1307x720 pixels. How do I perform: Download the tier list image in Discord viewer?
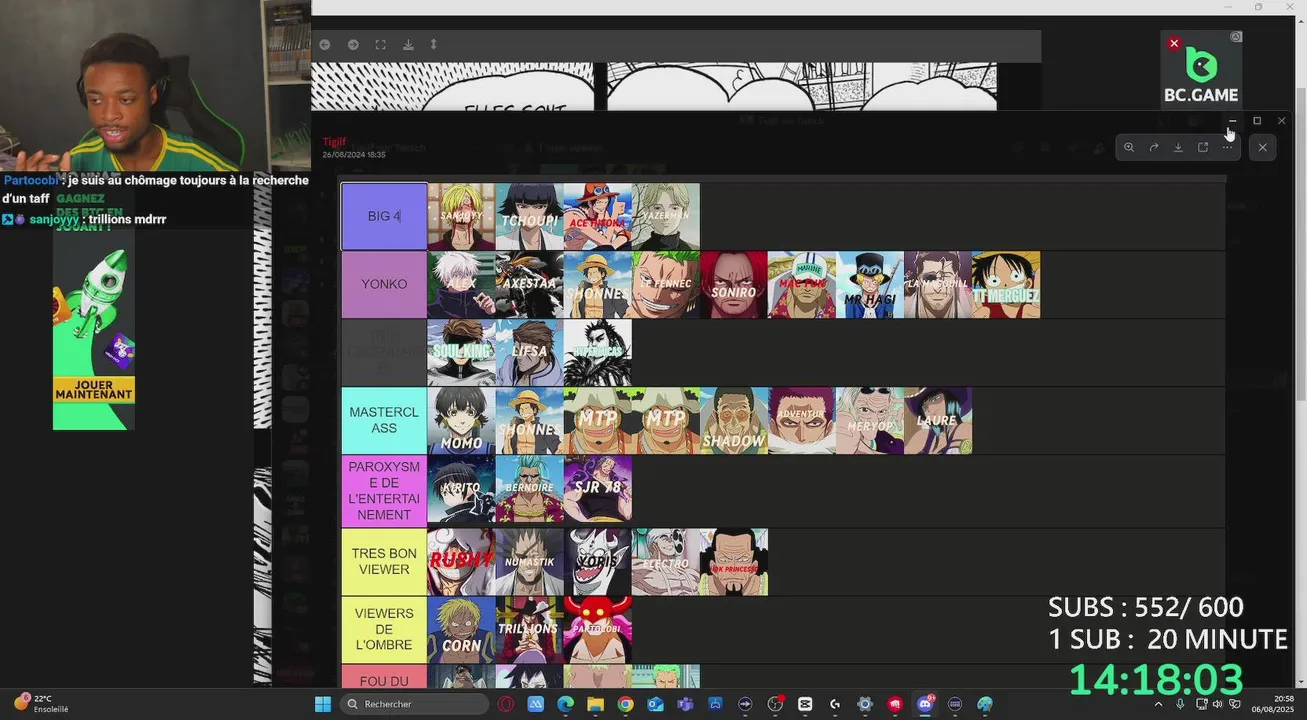[x=1178, y=147]
